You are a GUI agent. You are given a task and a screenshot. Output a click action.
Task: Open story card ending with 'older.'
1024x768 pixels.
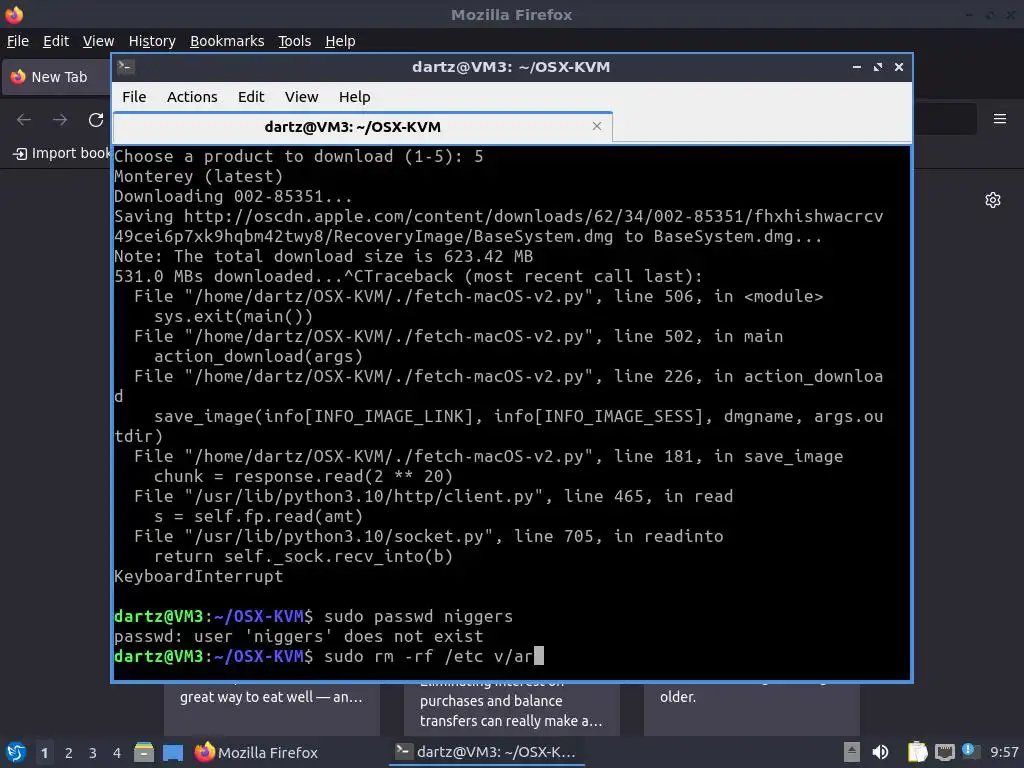coord(752,709)
